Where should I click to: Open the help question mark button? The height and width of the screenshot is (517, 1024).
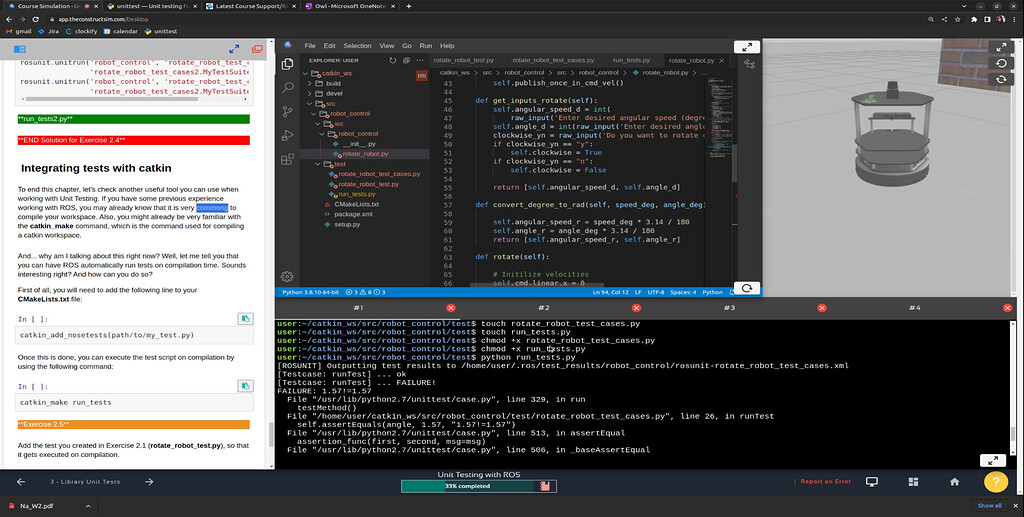(x=996, y=482)
